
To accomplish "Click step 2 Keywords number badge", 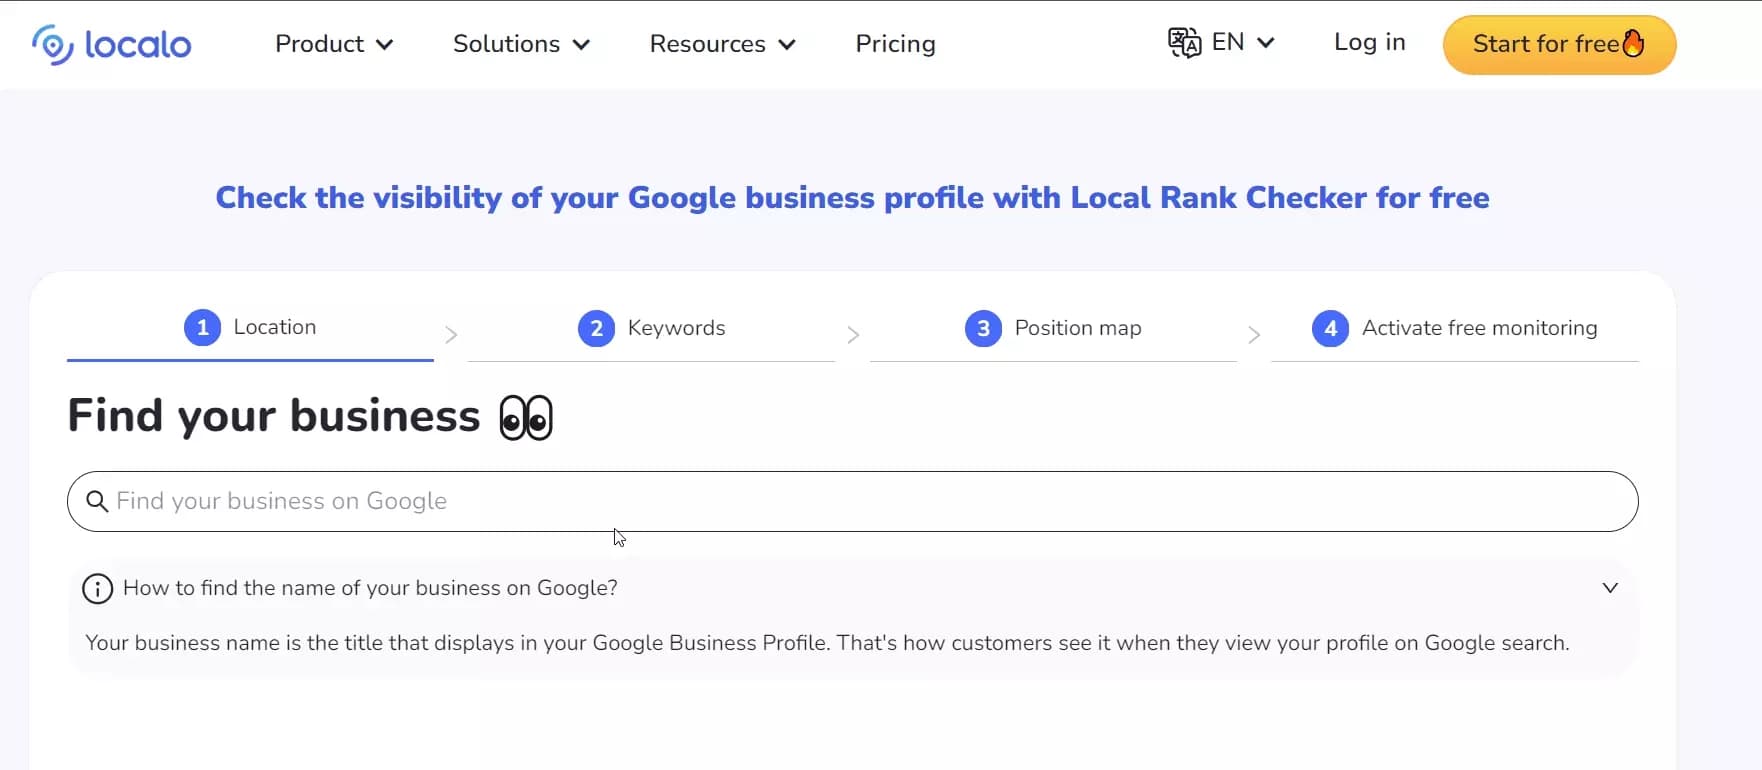I will click(x=596, y=328).
